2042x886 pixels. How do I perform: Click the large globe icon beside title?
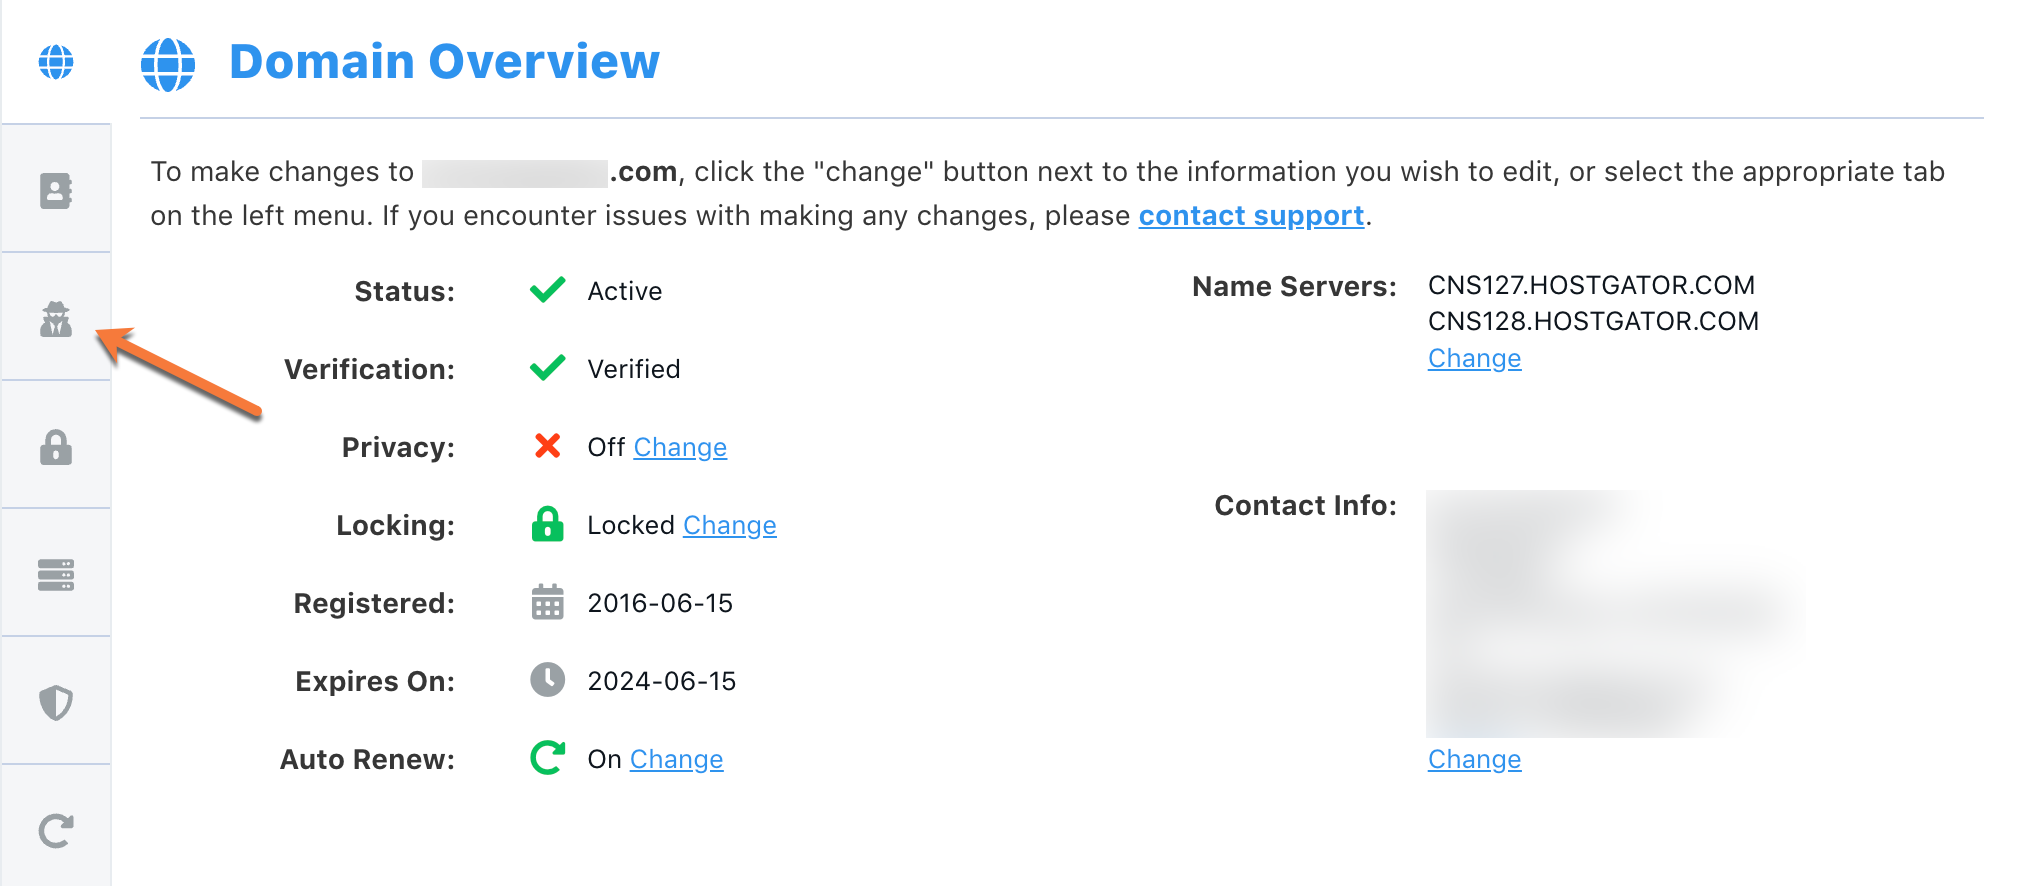tap(168, 65)
